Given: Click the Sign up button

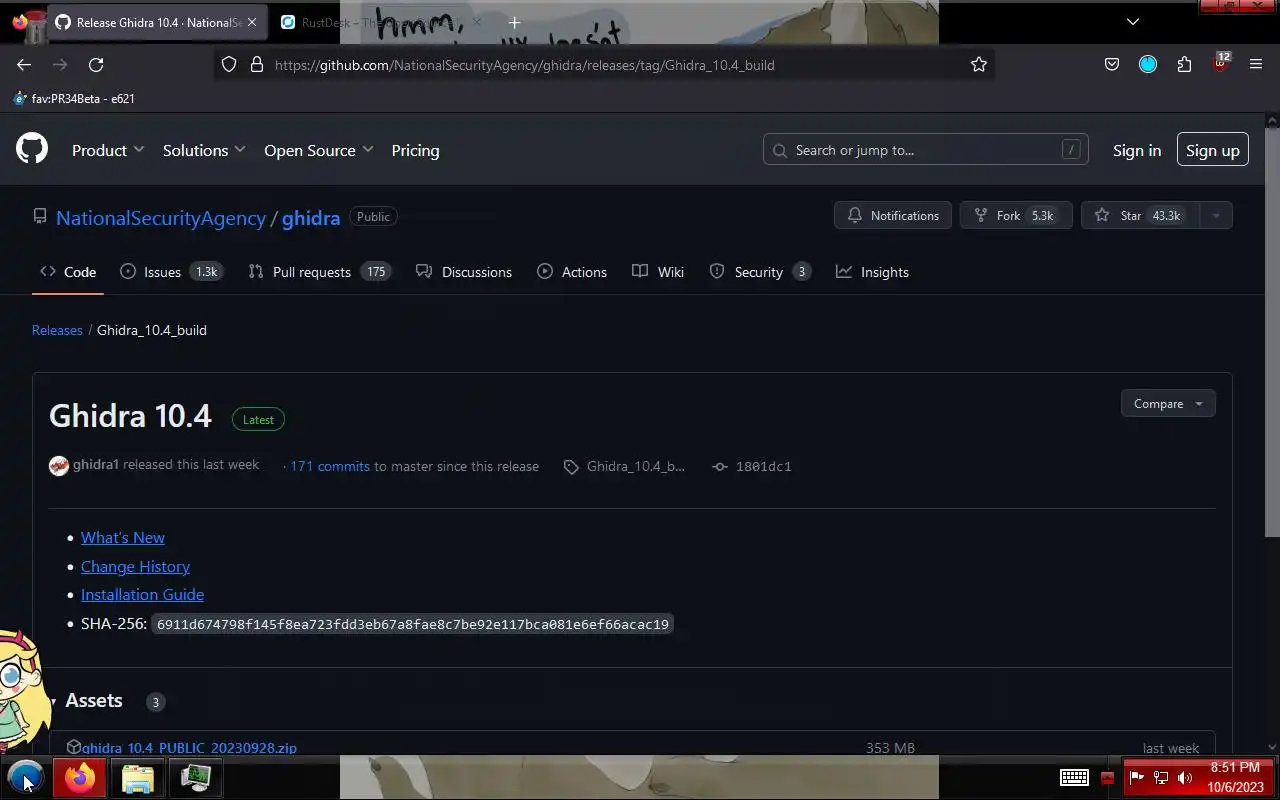Looking at the screenshot, I should (x=1212, y=150).
